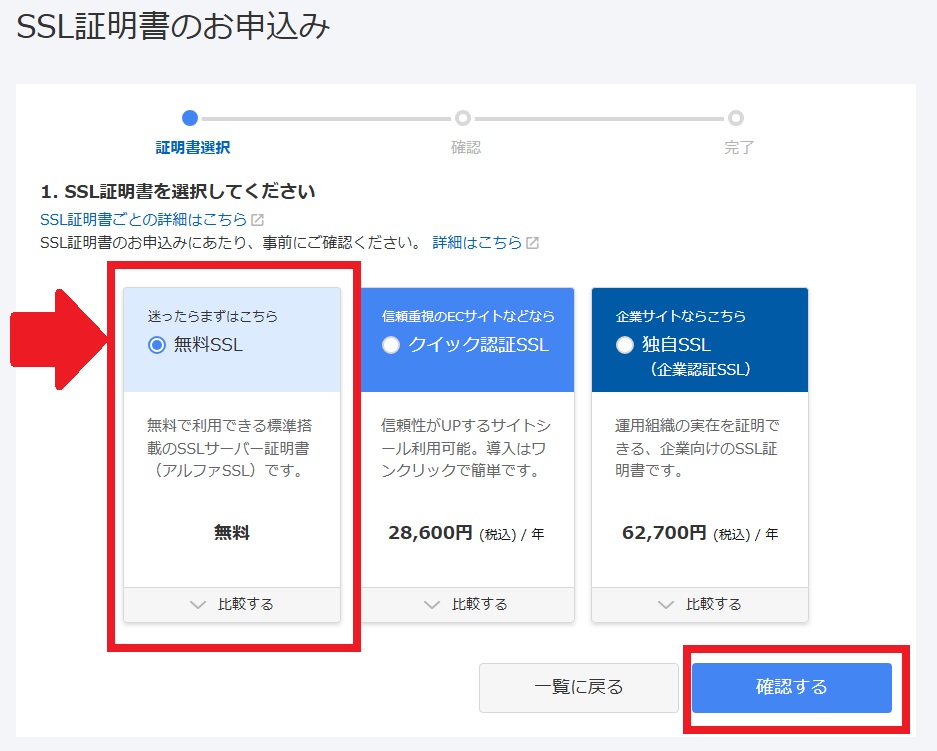Expand 比較する under the クイック認証SSL card
The width and height of the screenshot is (937, 751).
[x=466, y=604]
